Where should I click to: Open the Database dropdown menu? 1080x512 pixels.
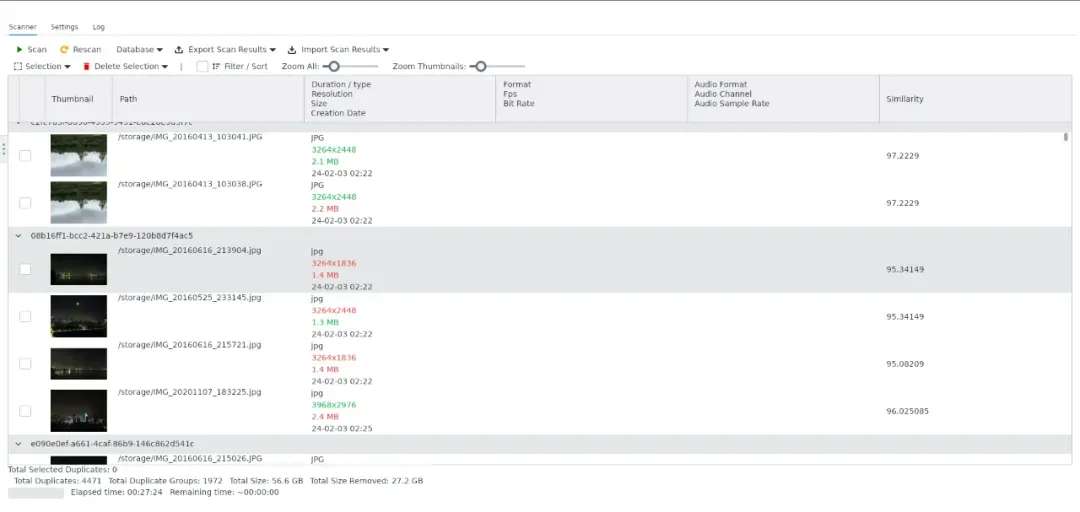[139, 49]
